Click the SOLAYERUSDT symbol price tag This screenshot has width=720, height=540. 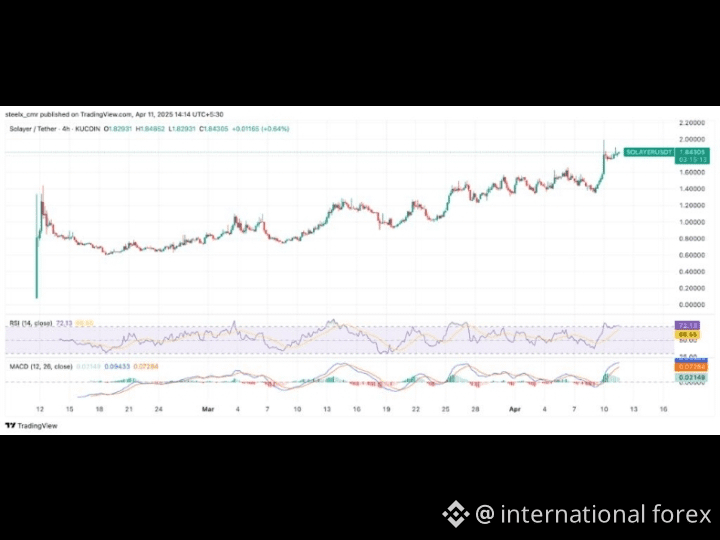[x=649, y=152]
